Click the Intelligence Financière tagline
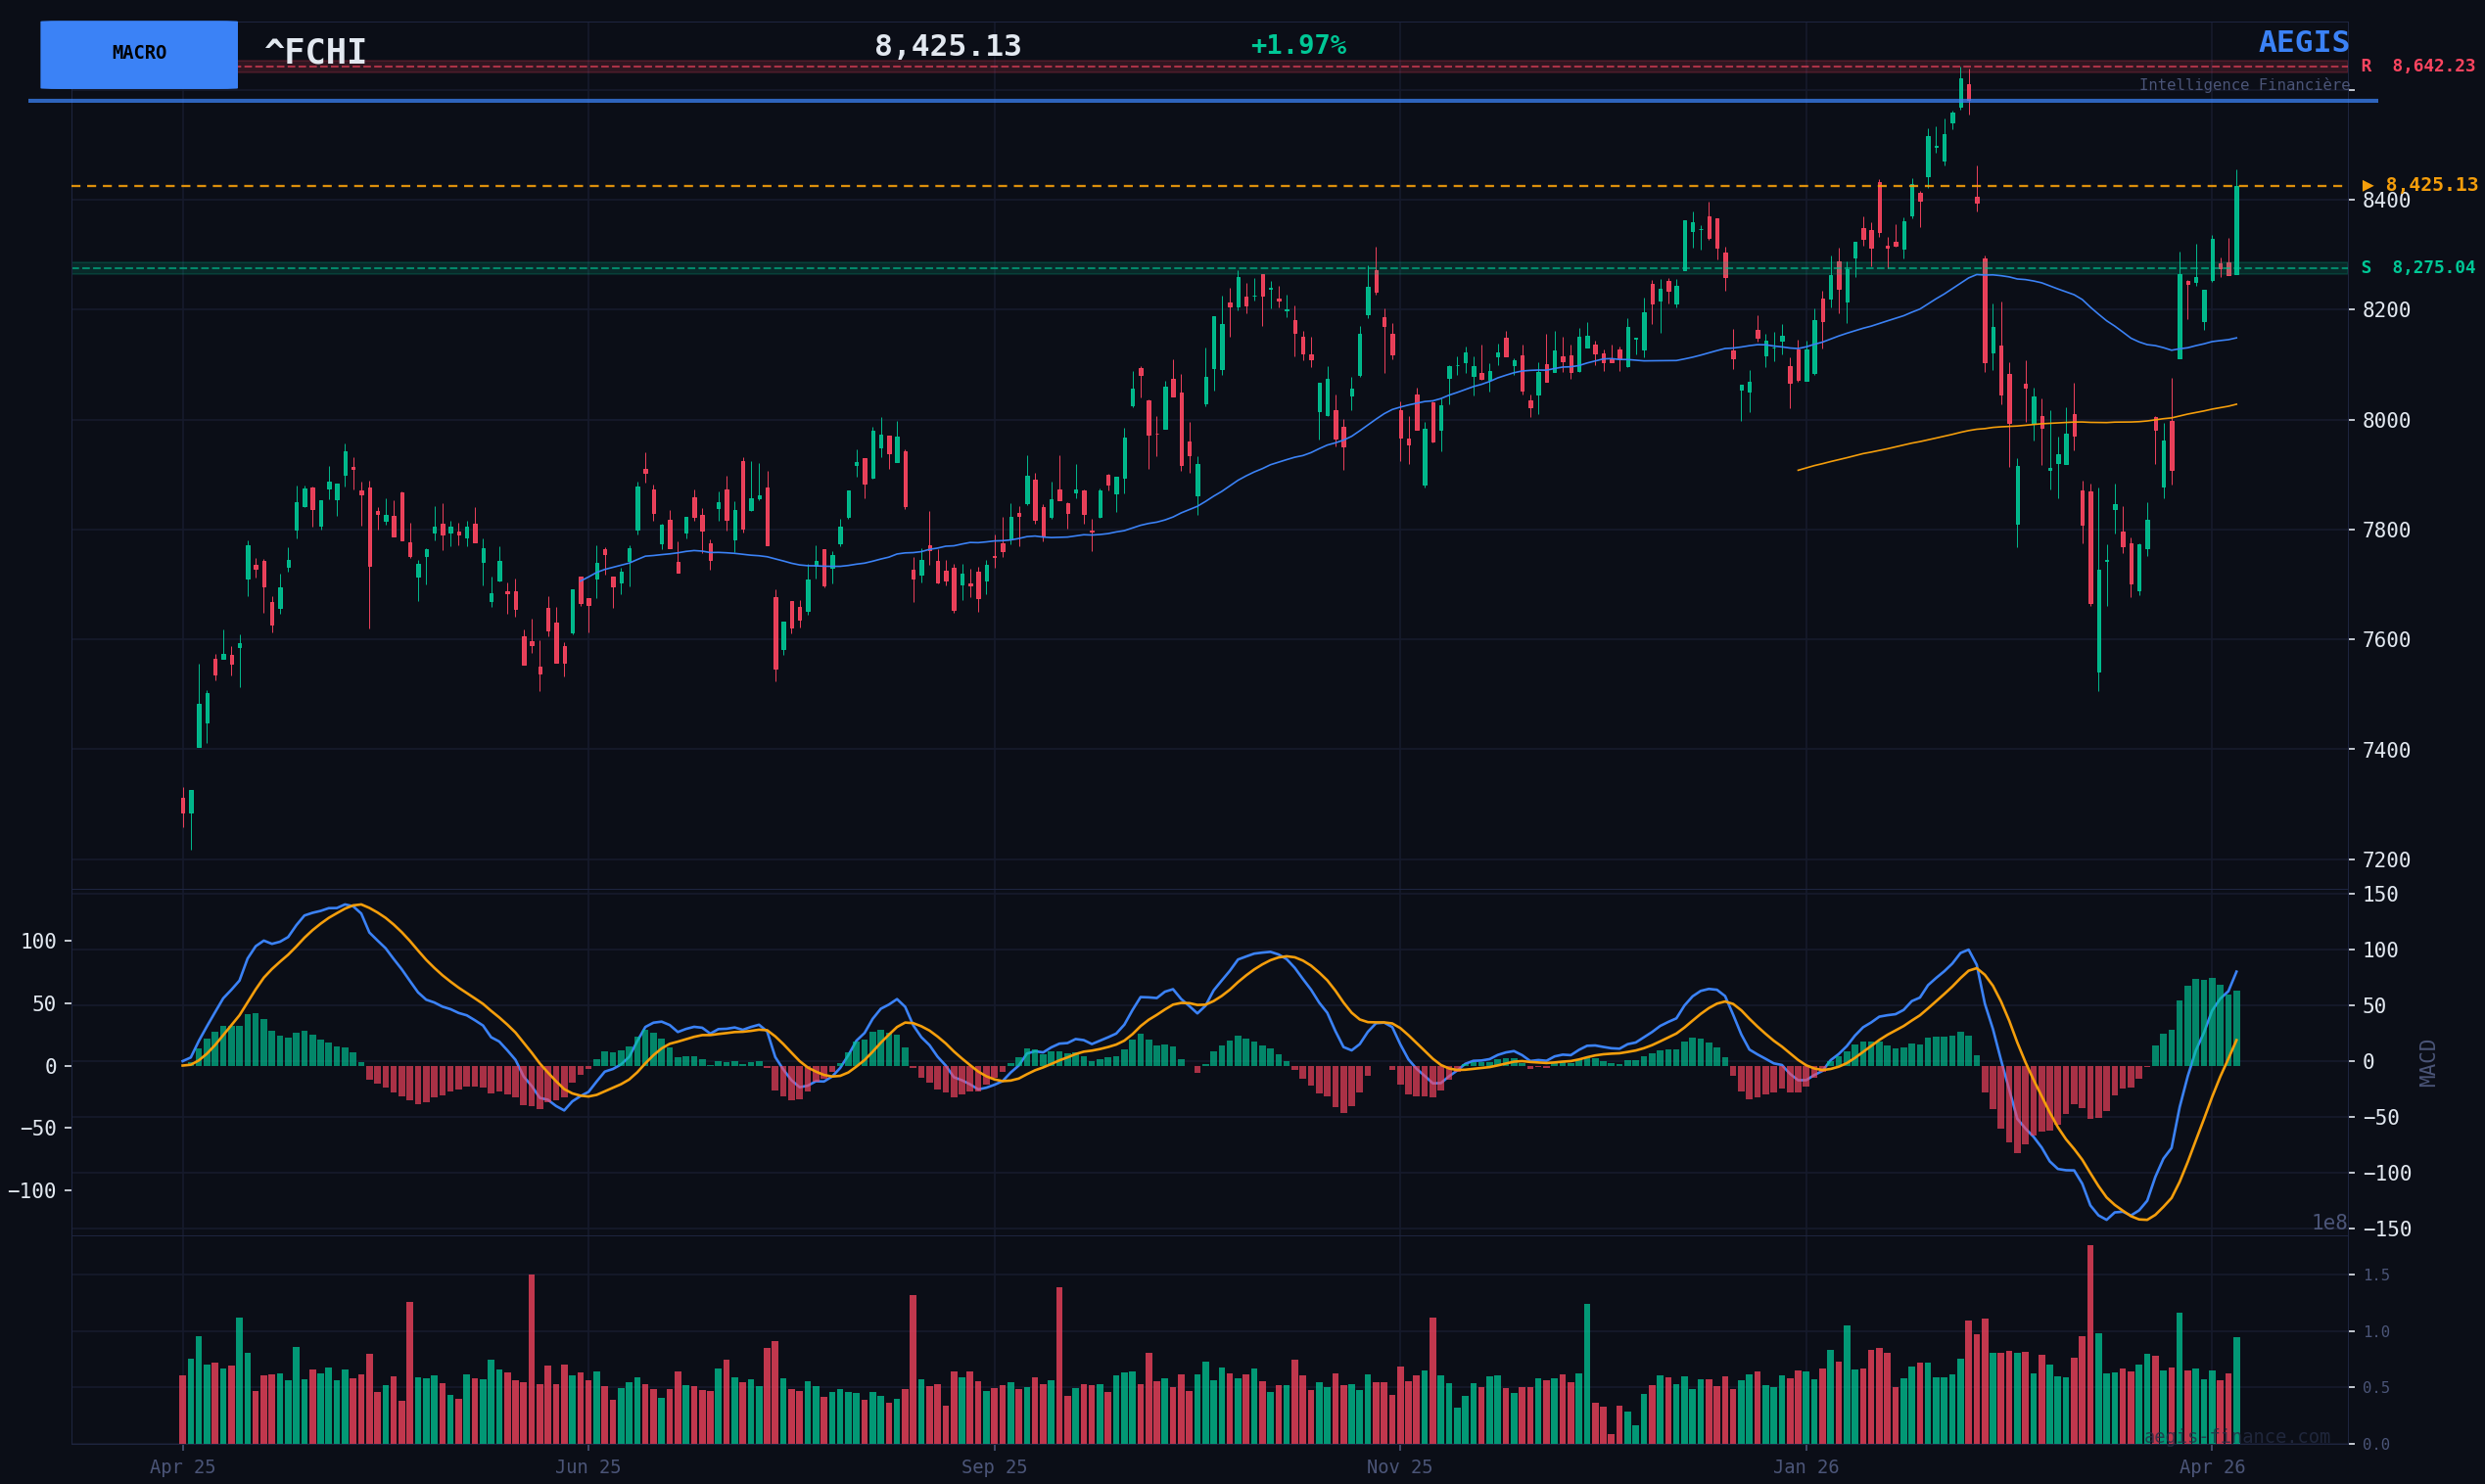This screenshot has width=2485, height=1484. (2243, 85)
